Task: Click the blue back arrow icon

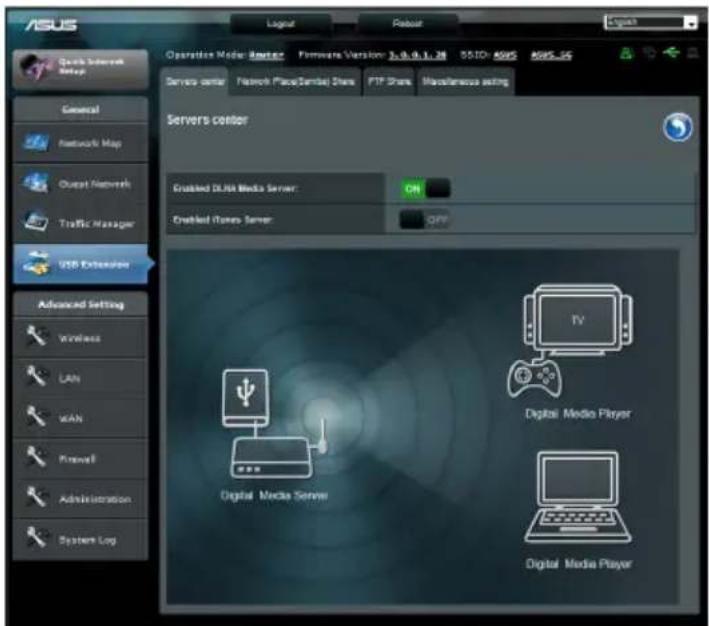Action: coord(677,127)
